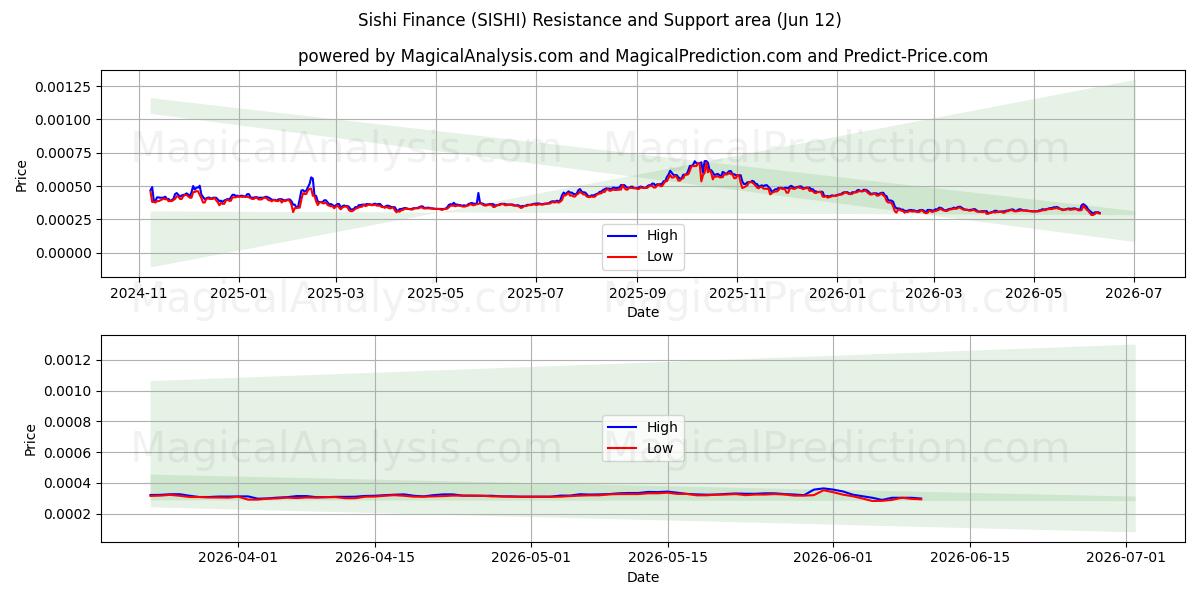This screenshot has width=1200, height=600.
Task: Click the '0.00075' y-axis label on top chart
Action: click(64, 153)
